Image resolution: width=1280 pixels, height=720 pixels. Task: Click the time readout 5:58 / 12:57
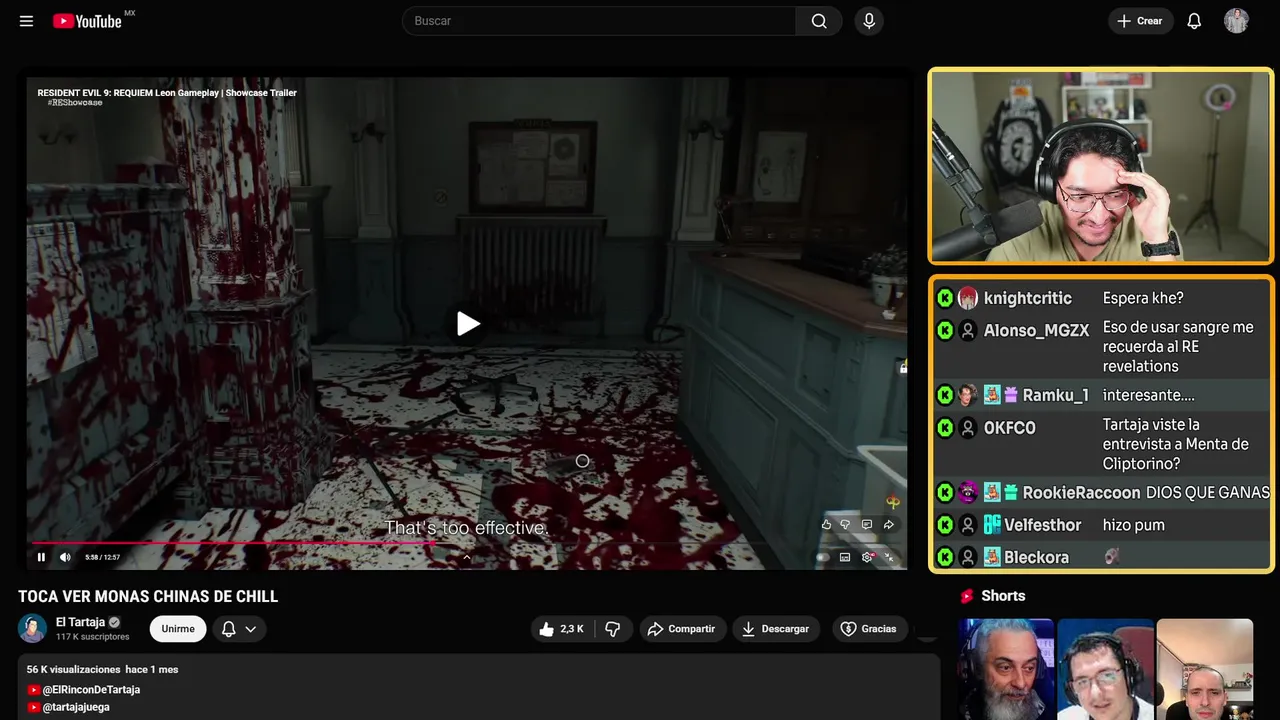(x=103, y=557)
